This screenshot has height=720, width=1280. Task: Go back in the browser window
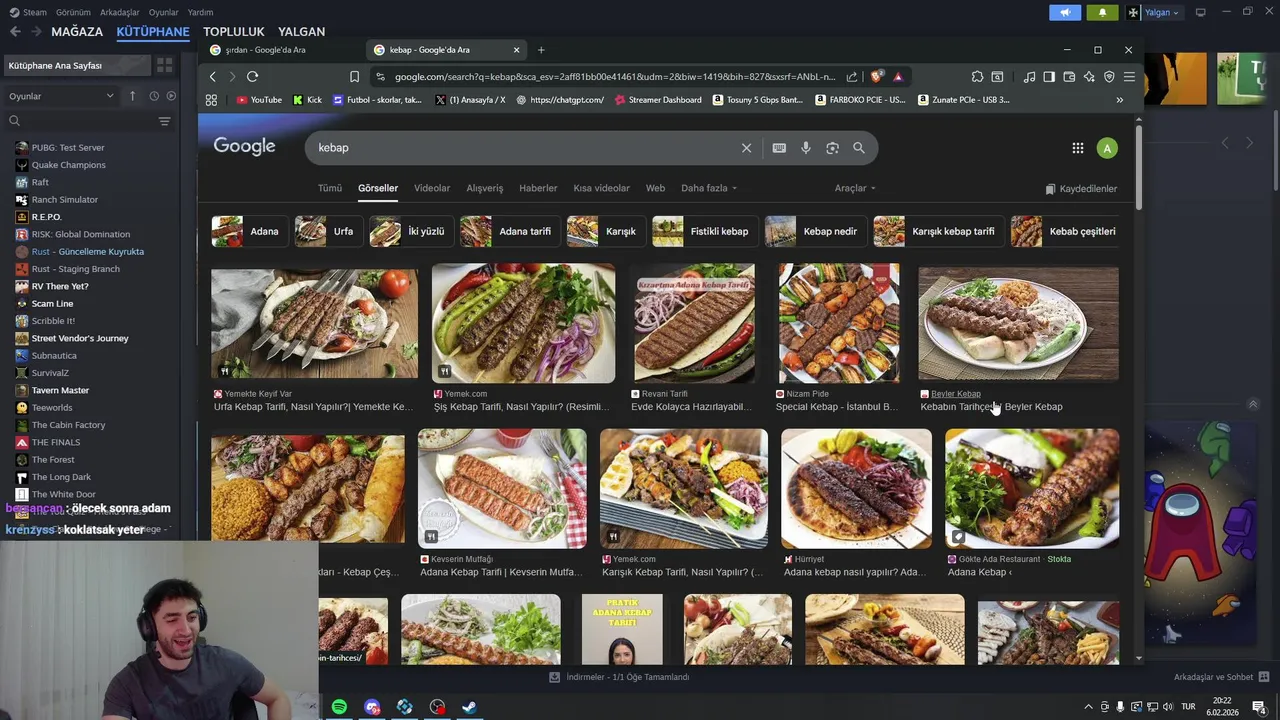click(x=212, y=76)
